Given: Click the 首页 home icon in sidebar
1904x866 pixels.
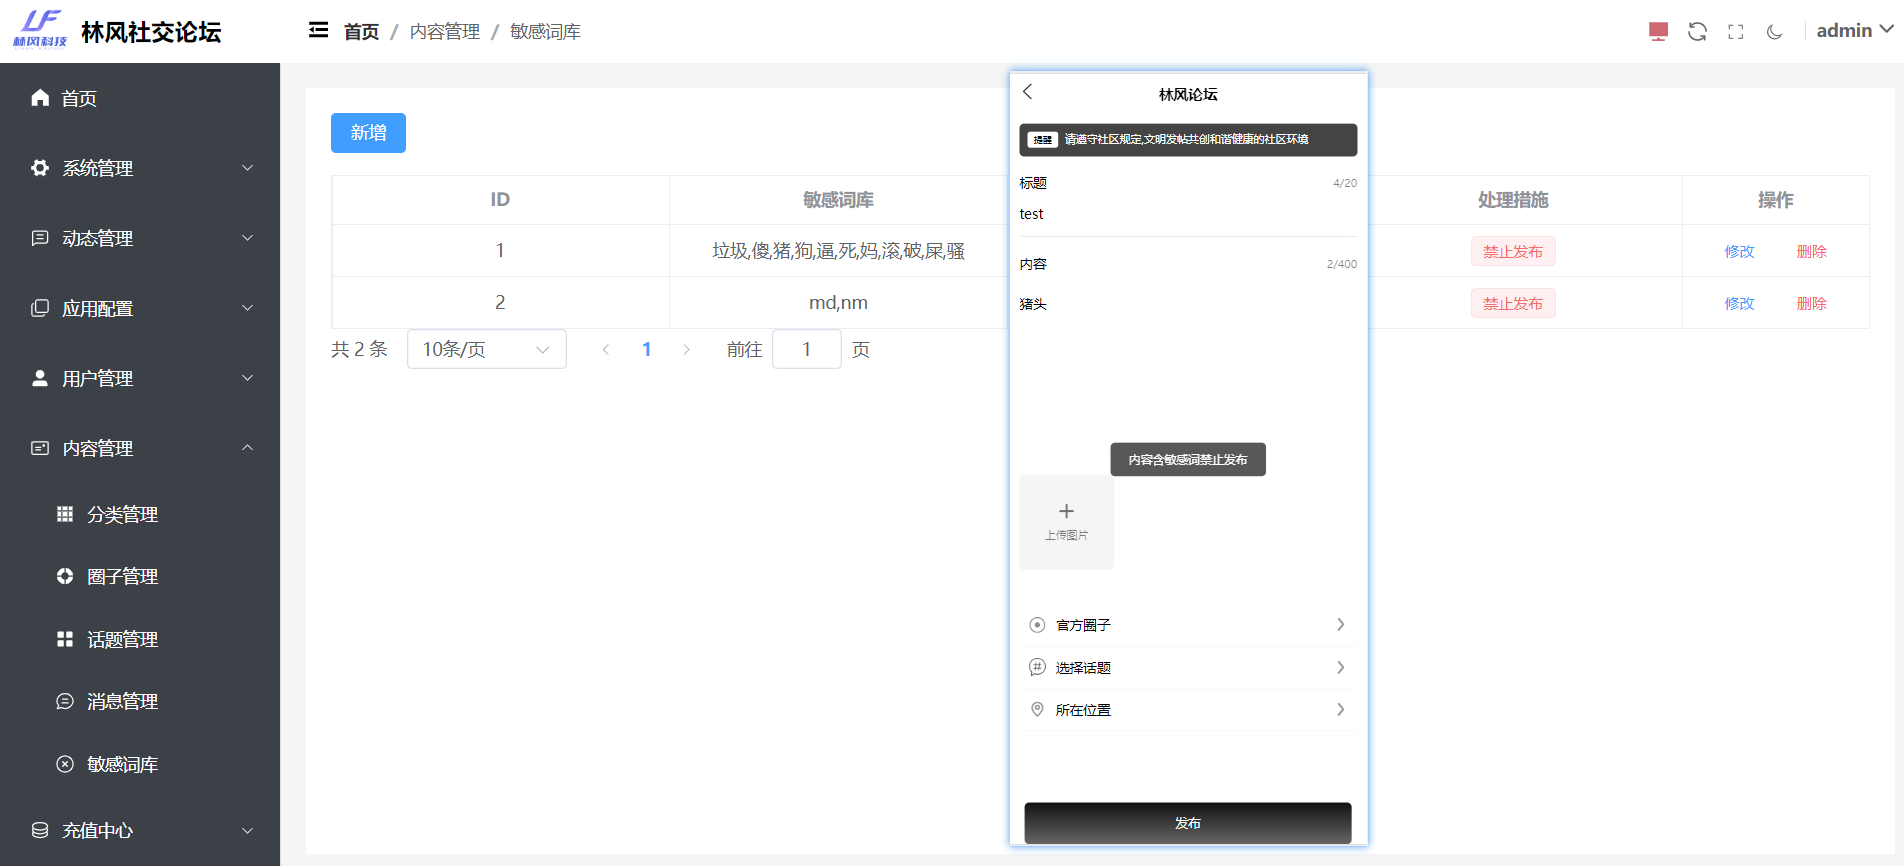Looking at the screenshot, I should tap(40, 97).
